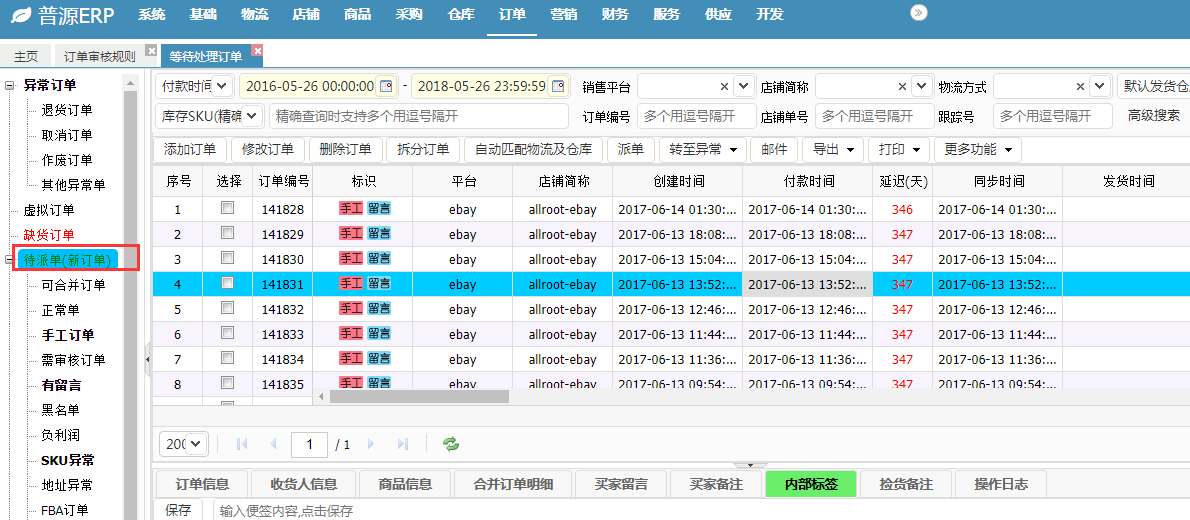Click 留言 tag on order 141834
The height and width of the screenshot is (520, 1190).
379,359
